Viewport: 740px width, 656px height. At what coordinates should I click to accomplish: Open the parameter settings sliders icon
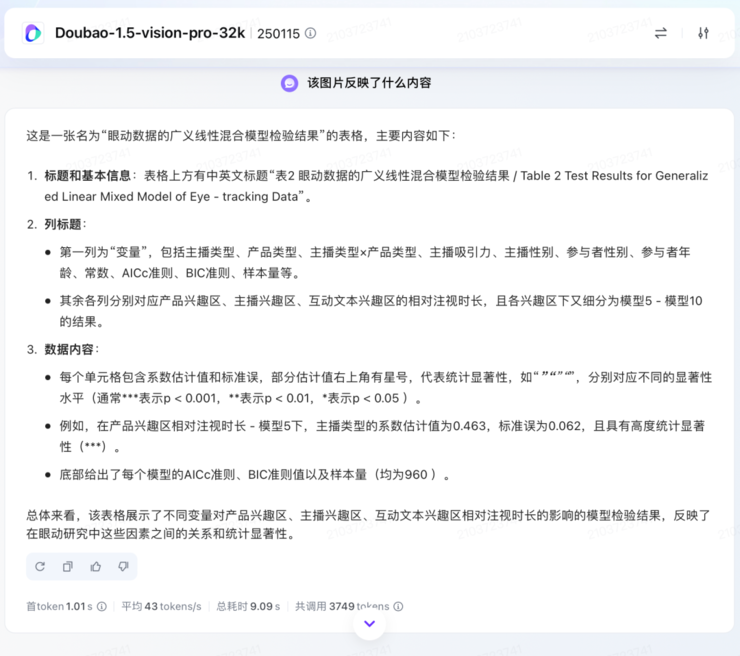(703, 33)
